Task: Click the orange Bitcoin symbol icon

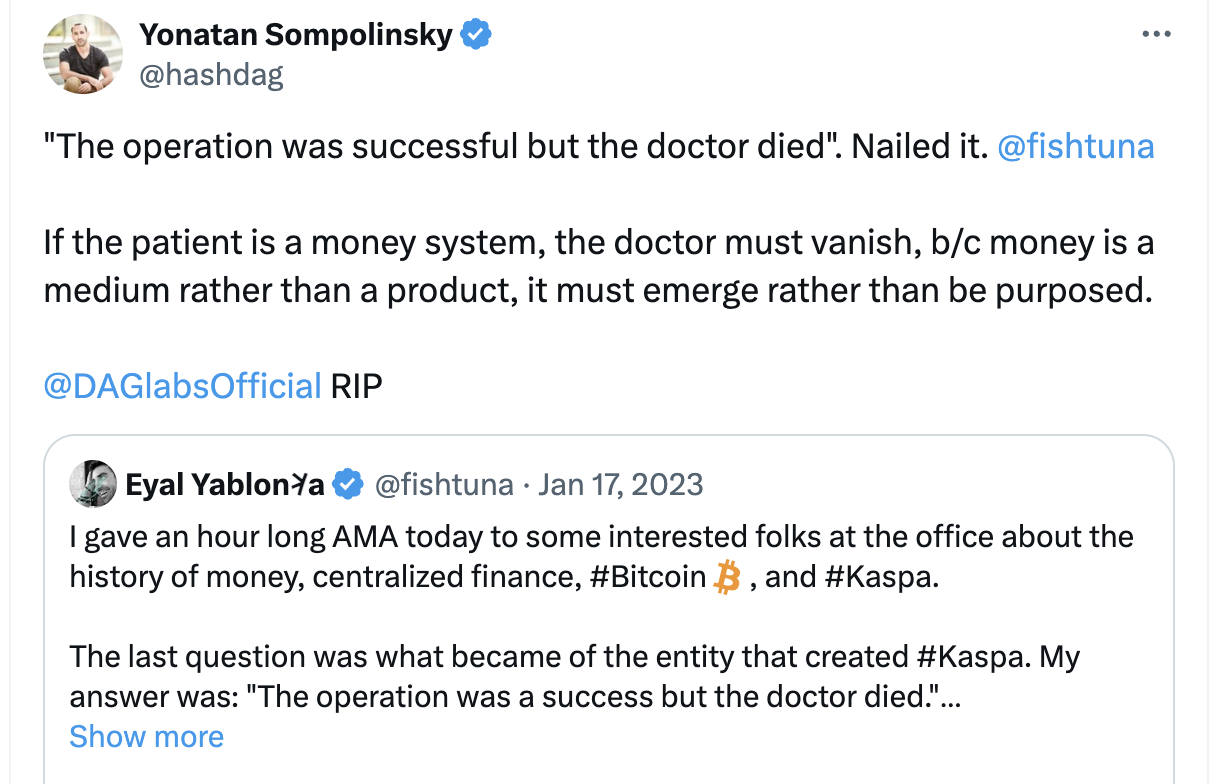Action: coord(728,577)
